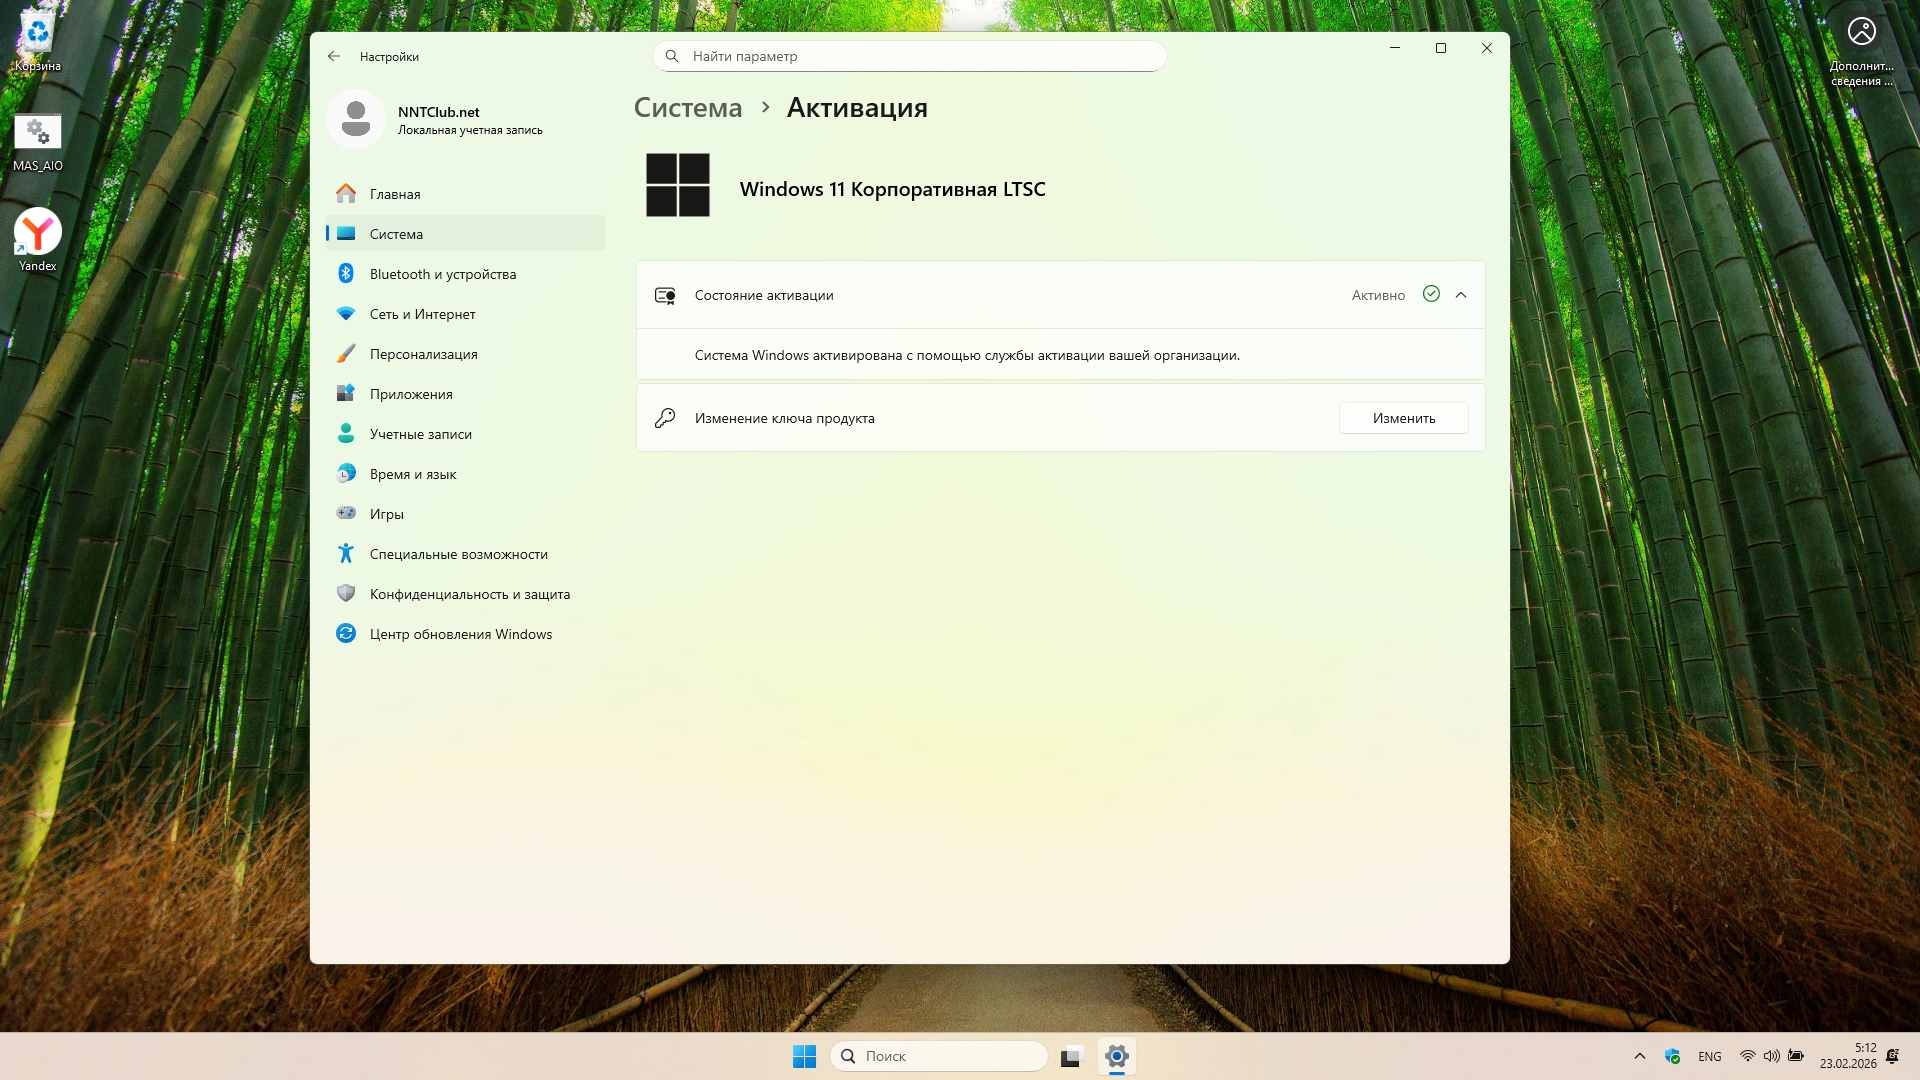
Task: Select Специальные возможности in the sidebar
Action: coord(458,554)
